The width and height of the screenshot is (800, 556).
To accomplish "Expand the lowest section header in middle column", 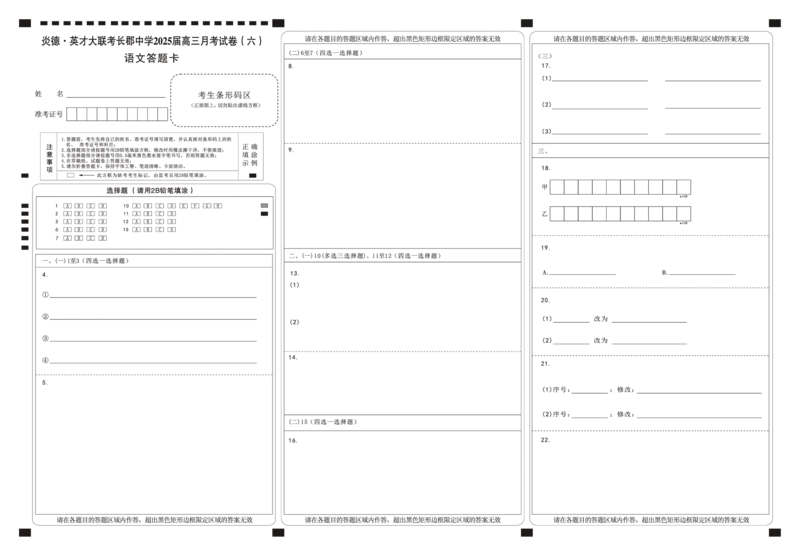I will pos(403,424).
